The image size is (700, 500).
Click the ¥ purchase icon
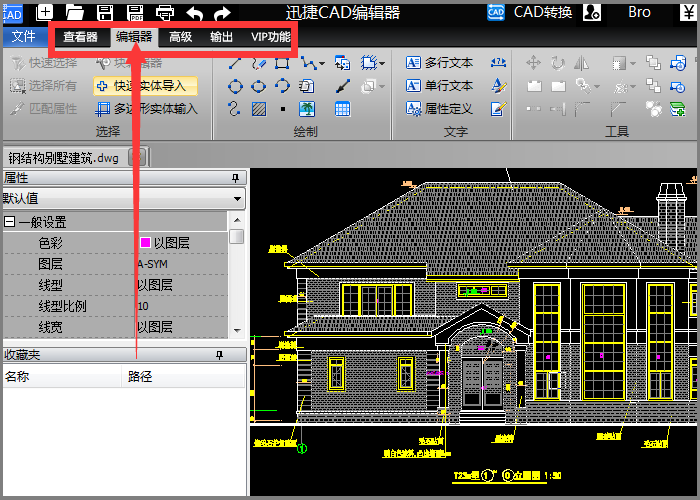pos(688,12)
